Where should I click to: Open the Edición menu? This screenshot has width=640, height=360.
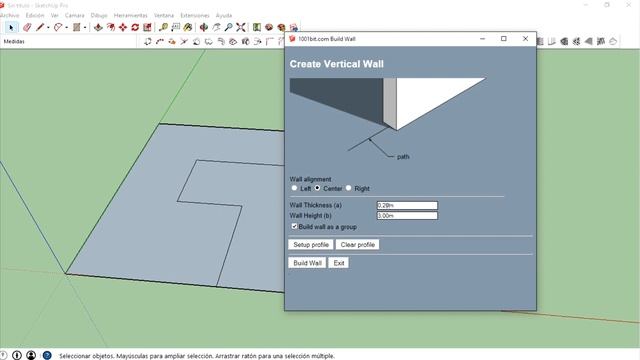click(x=35, y=15)
